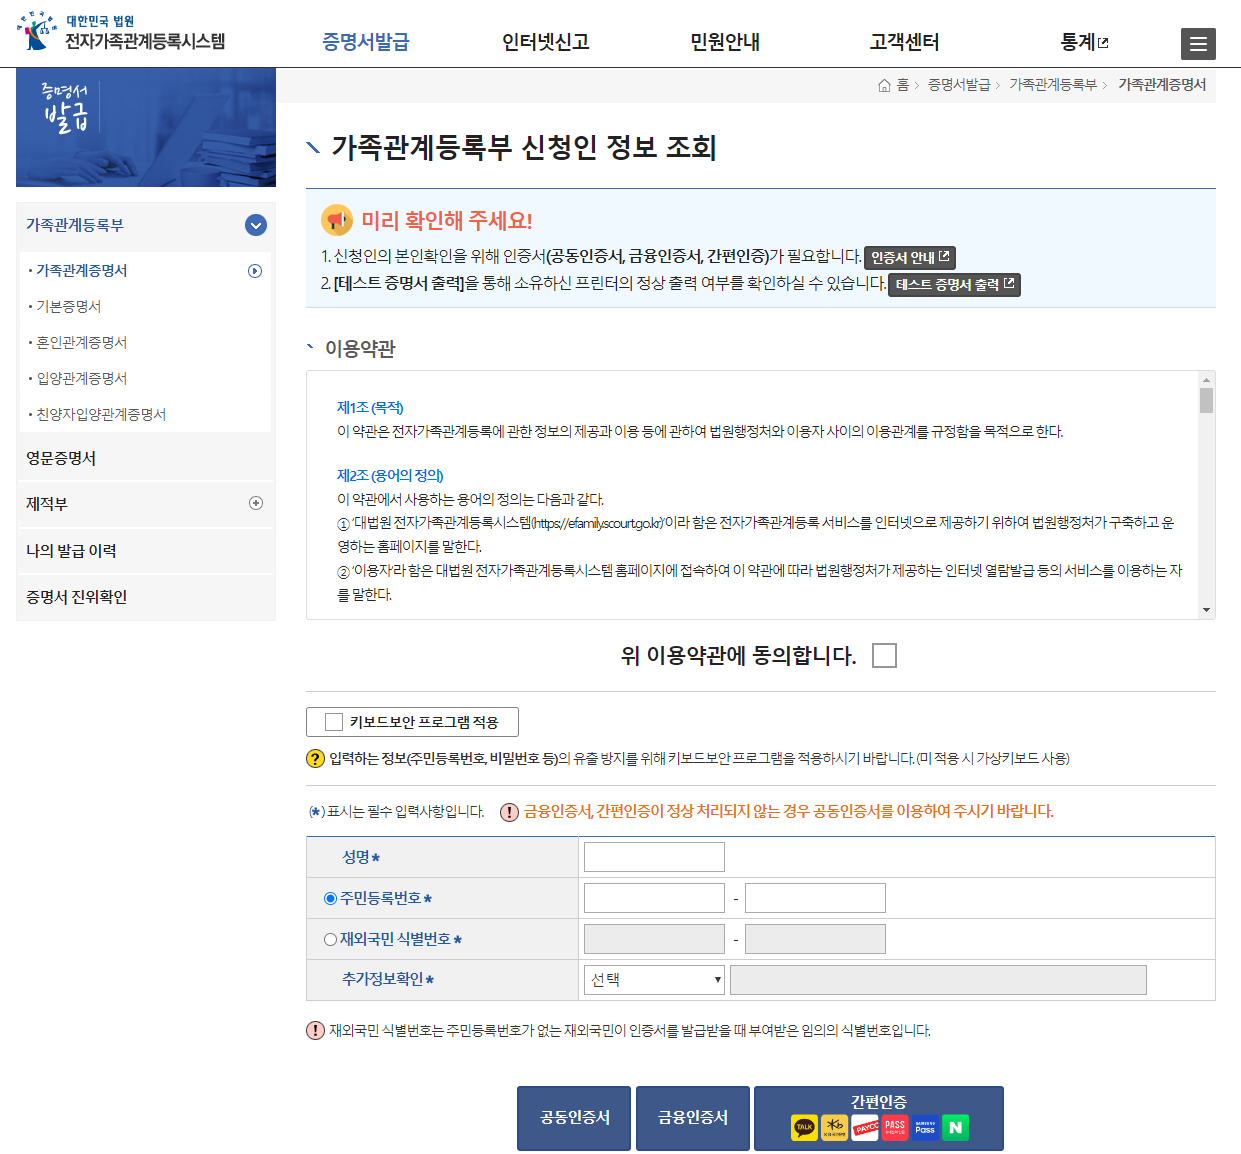
Task: Select Samsung Pass authentication icon
Action: [924, 1127]
